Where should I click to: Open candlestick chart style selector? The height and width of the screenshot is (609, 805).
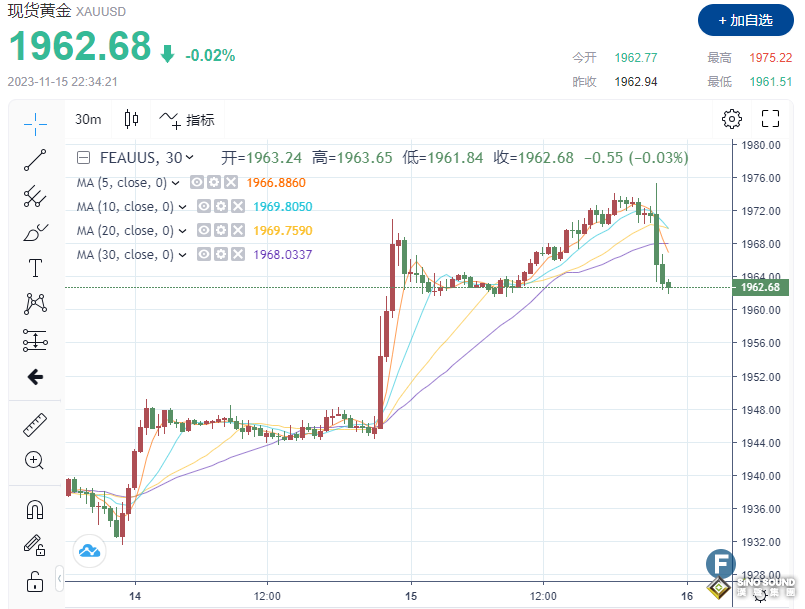point(131,120)
